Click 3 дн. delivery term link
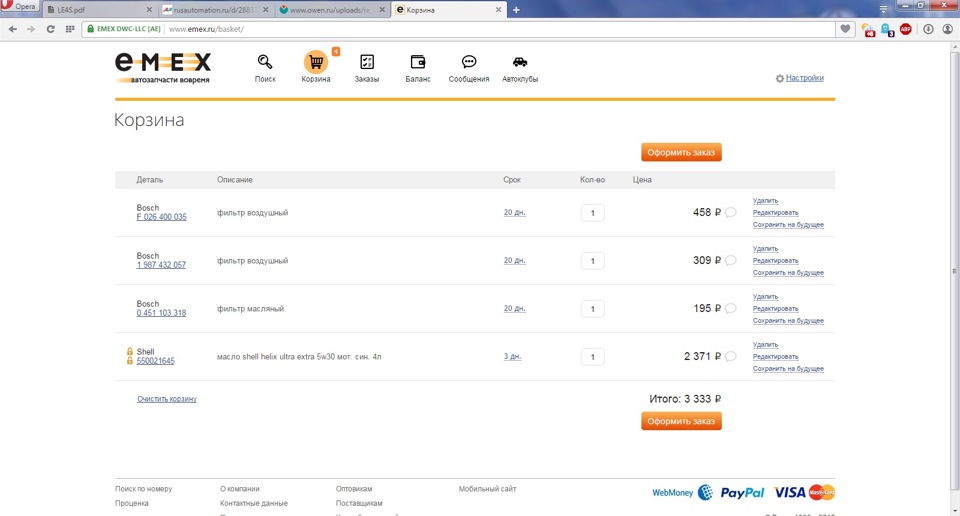This screenshot has height=516, width=960. click(x=512, y=356)
